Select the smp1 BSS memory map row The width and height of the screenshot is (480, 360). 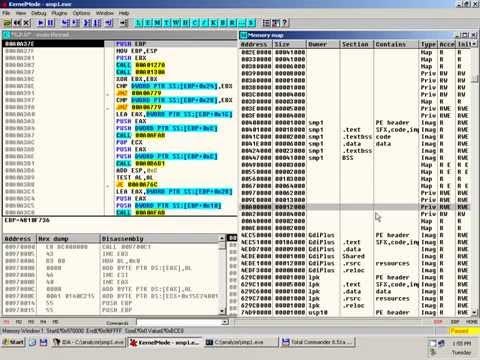click(x=355, y=158)
